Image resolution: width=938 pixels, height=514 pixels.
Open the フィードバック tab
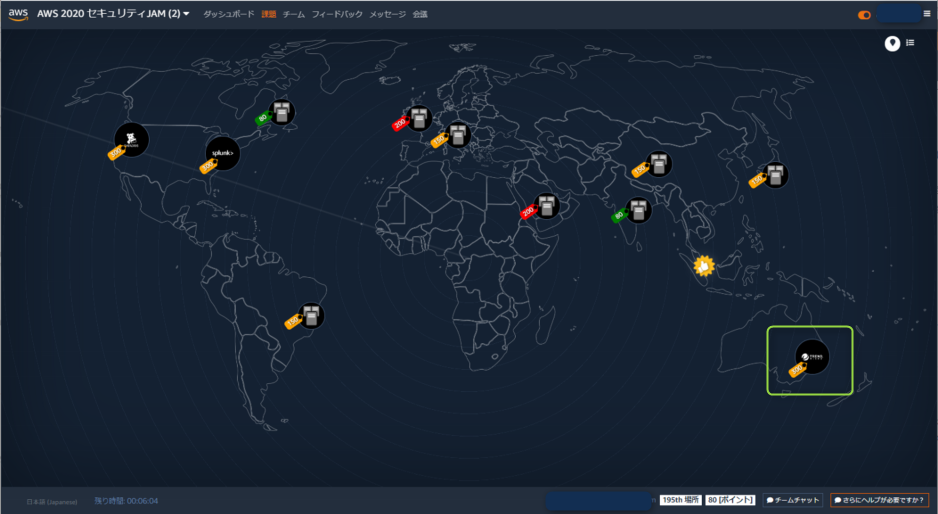click(337, 15)
